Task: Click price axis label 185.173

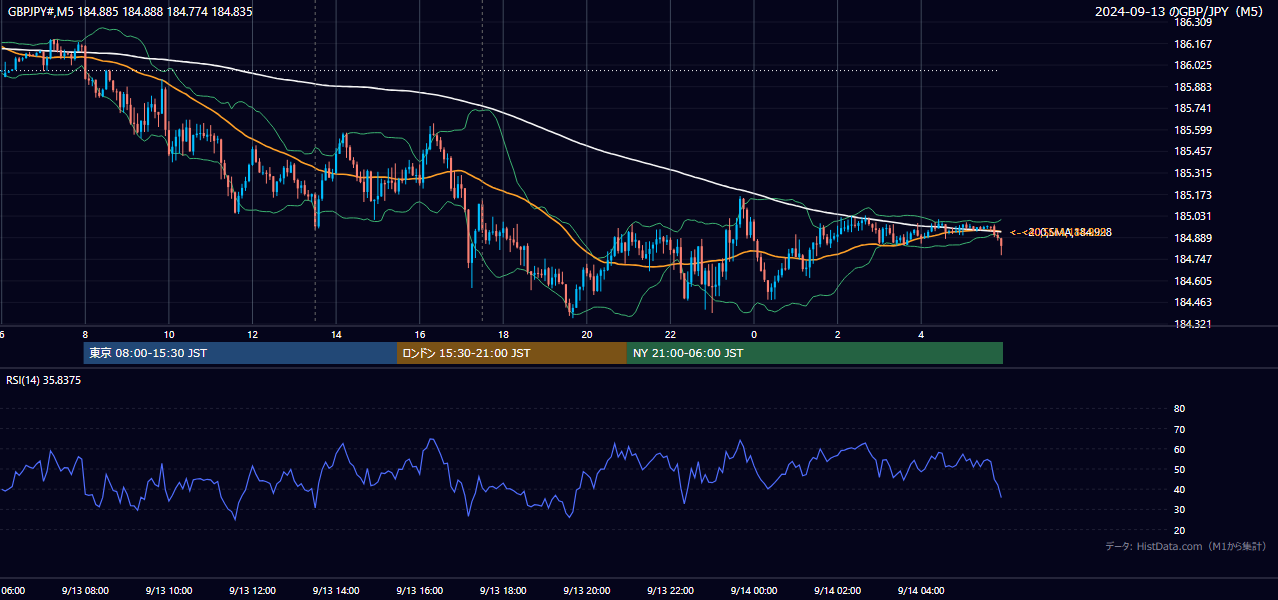Action: [1192, 195]
